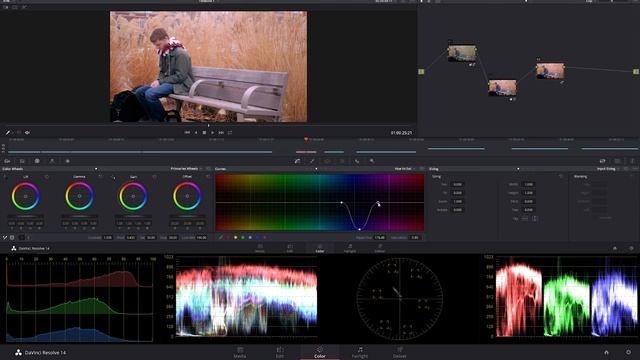Select yellow hue preset dot
Viewport: 640px width, 360px height.
[x=236, y=237]
